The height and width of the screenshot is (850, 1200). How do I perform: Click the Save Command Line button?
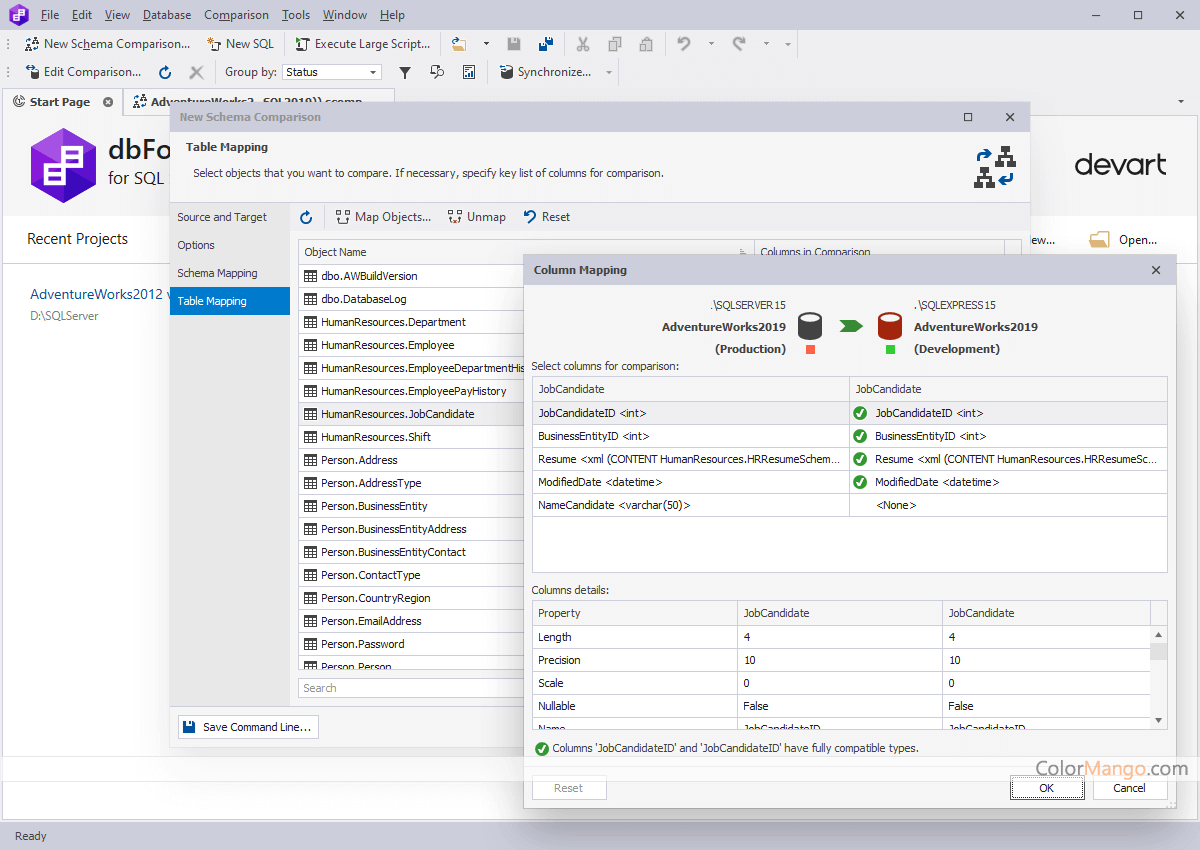248,727
